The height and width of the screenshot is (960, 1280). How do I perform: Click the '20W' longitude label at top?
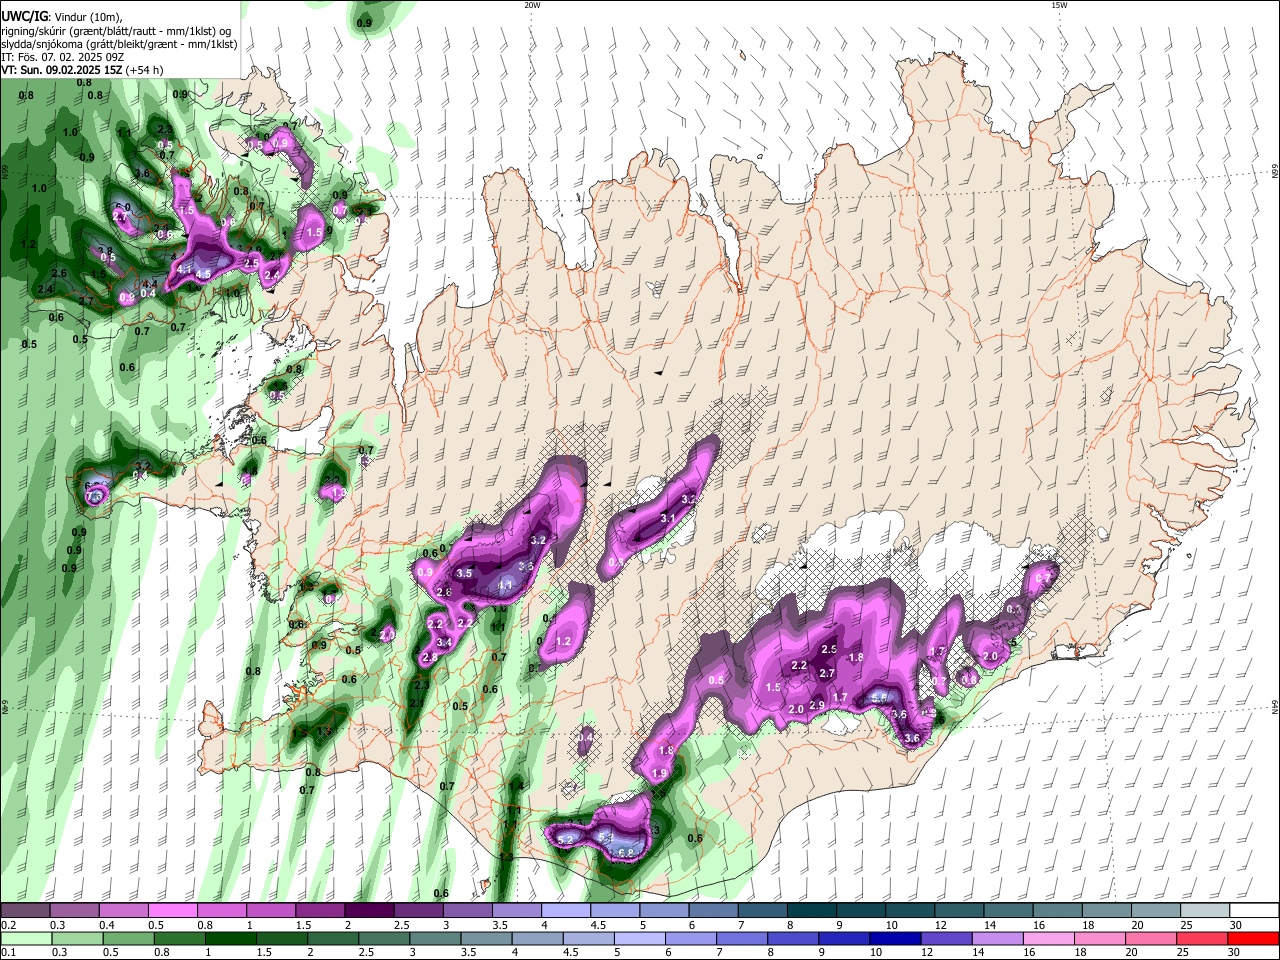(532, 5)
